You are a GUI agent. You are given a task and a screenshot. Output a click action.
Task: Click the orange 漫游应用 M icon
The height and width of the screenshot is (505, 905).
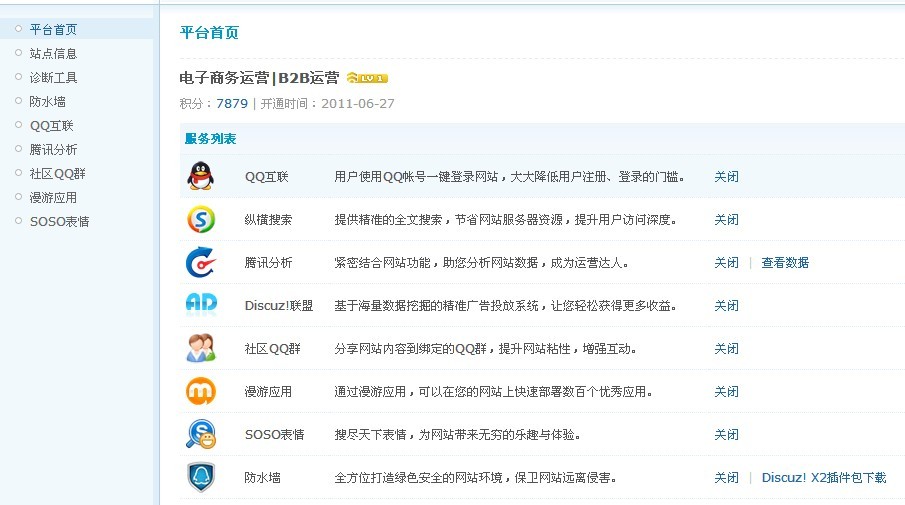click(201, 391)
